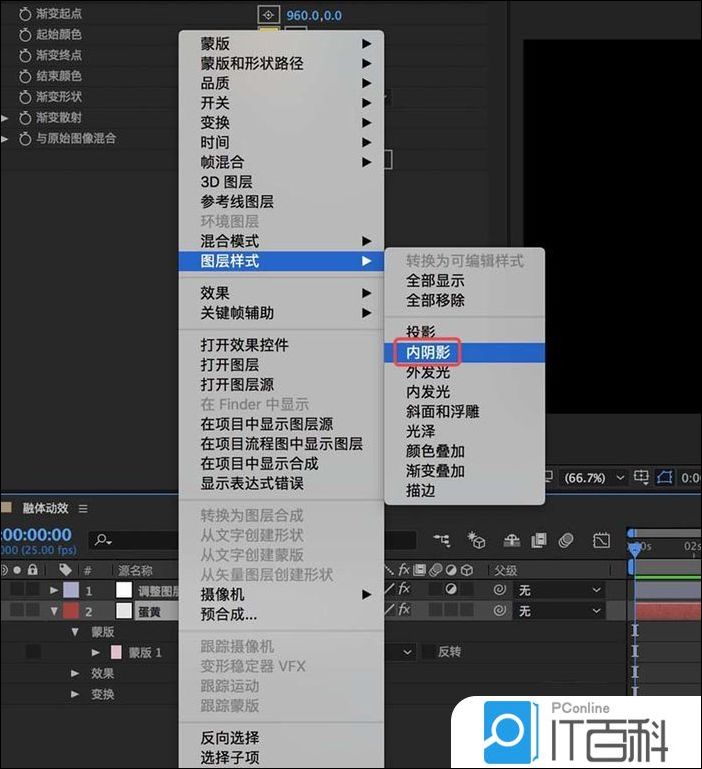Click the parent pick whip for 蛋黄 layer

tap(500, 611)
